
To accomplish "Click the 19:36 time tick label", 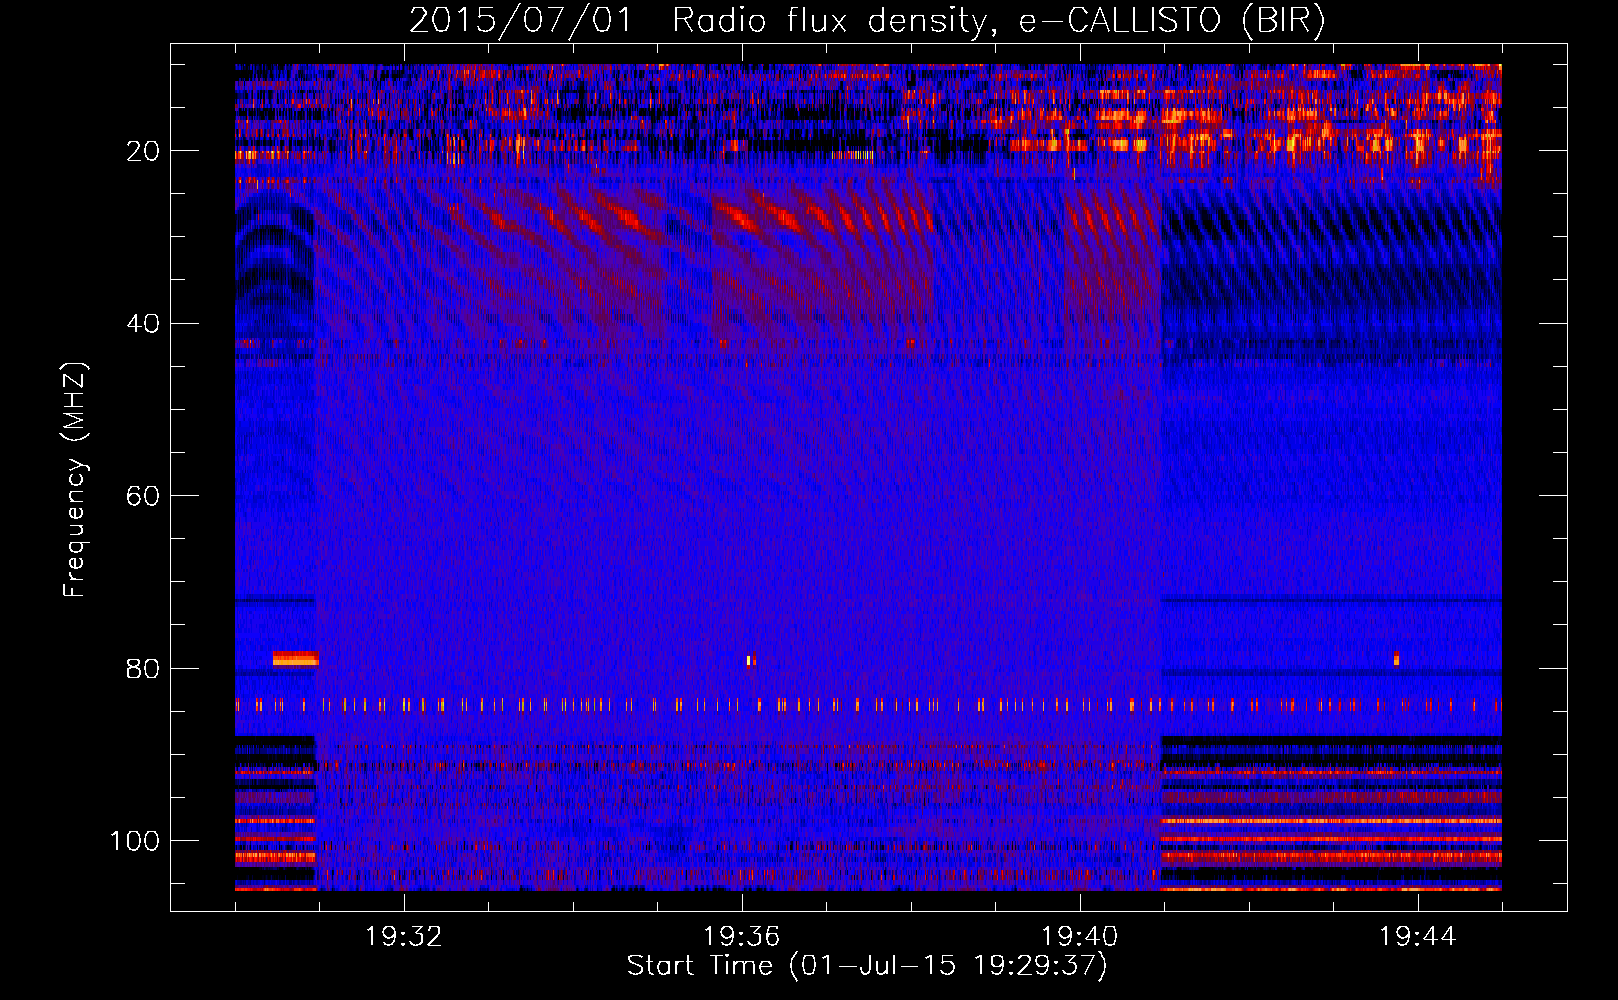I will pos(742,937).
